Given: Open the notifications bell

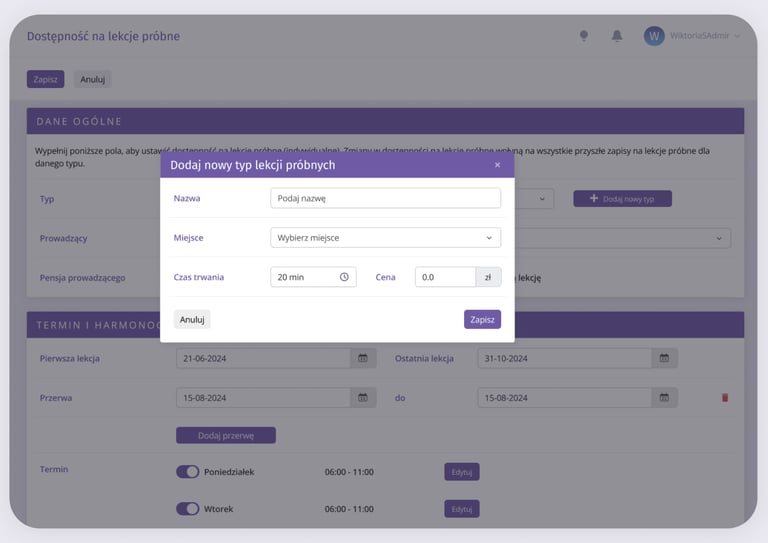Looking at the screenshot, I should pyautogui.click(x=617, y=36).
